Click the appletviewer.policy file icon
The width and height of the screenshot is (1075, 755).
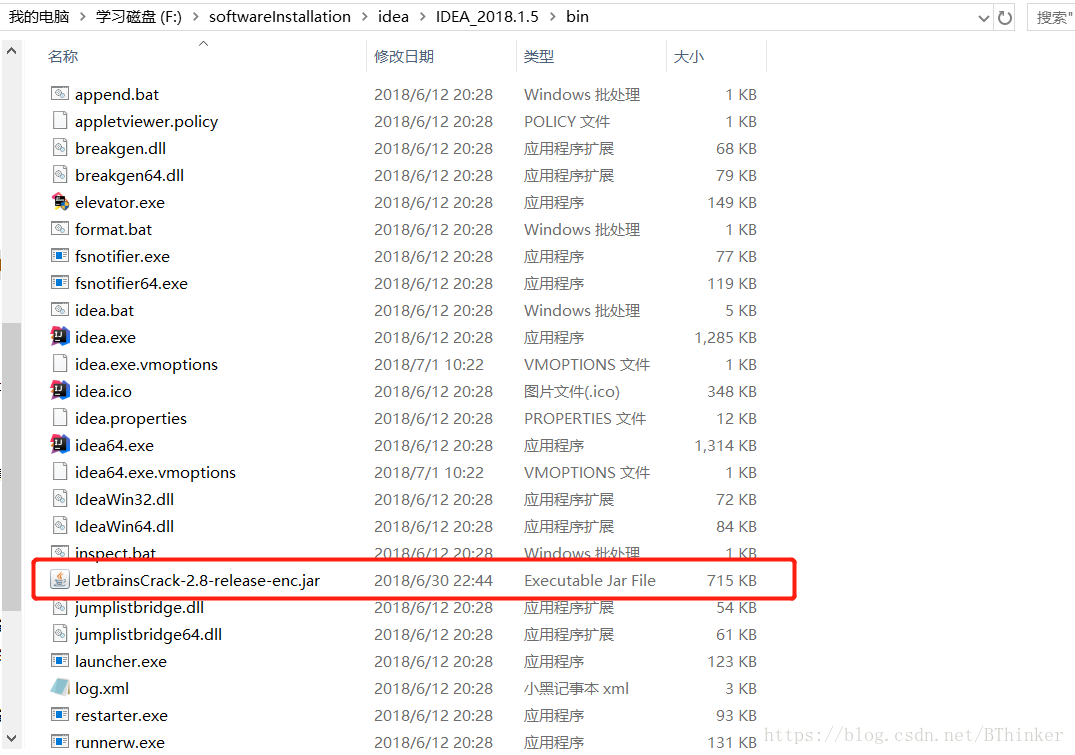click(60, 121)
